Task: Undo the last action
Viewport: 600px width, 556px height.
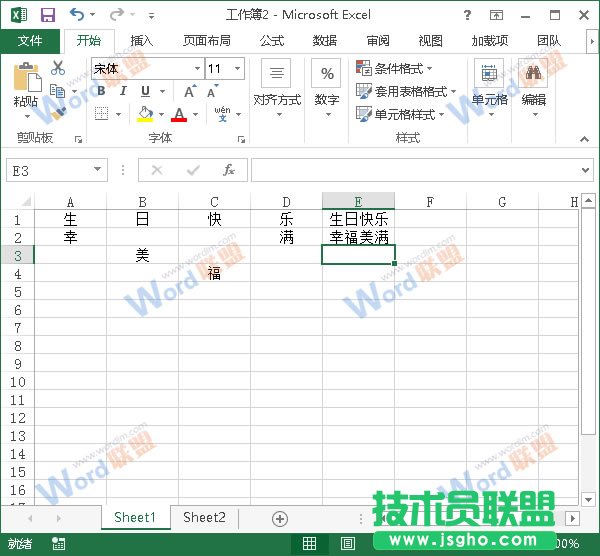Action: (77, 15)
